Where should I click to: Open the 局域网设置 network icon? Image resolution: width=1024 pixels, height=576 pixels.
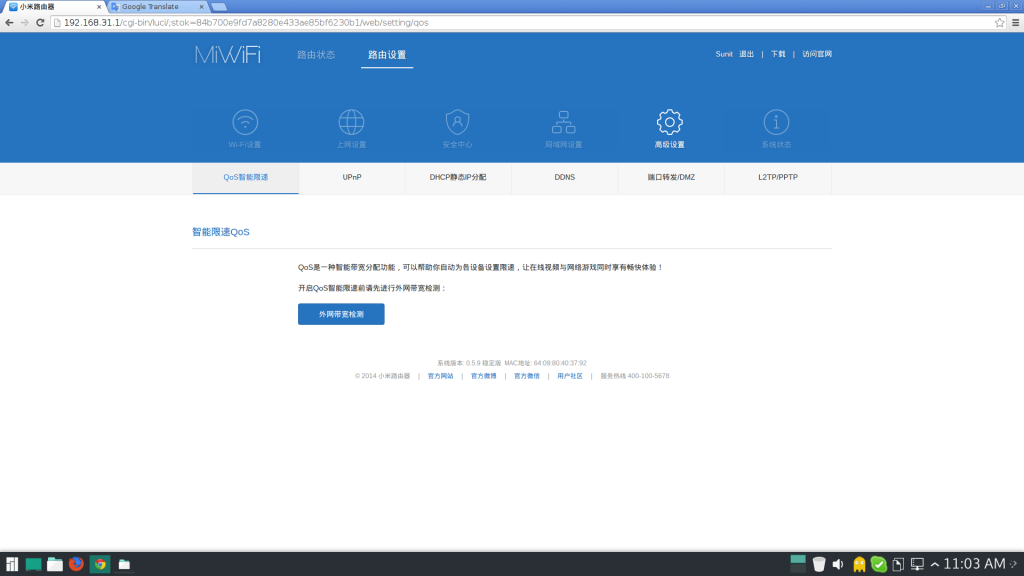click(x=563, y=123)
